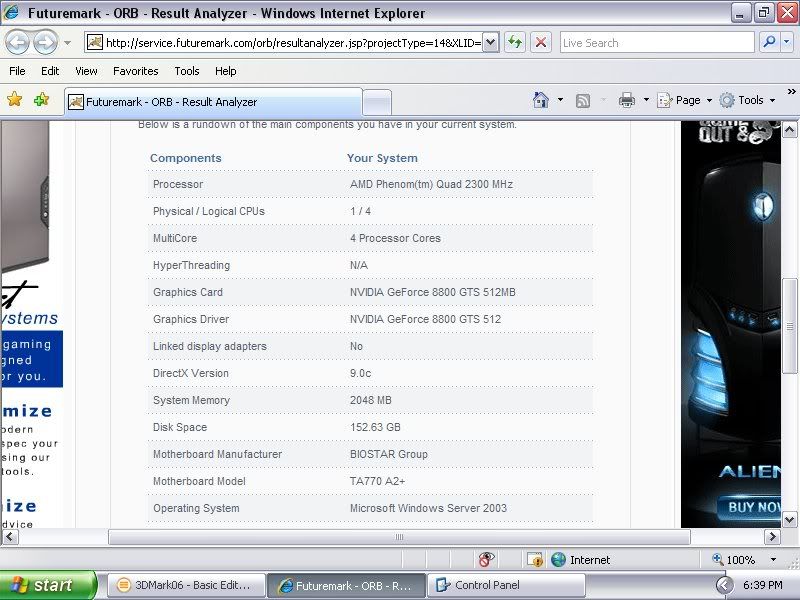The width and height of the screenshot is (800, 600).
Task: Click the vertical scrollbar up arrow
Action: (x=789, y=130)
